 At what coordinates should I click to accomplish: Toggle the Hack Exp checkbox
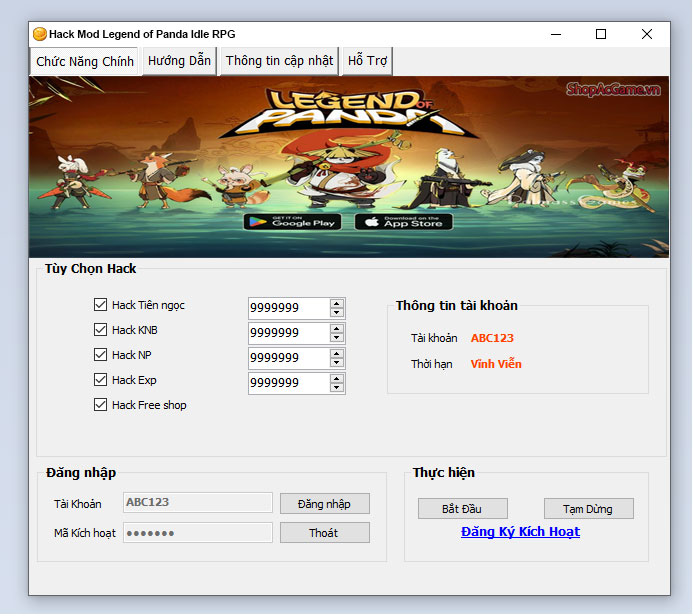pos(100,380)
